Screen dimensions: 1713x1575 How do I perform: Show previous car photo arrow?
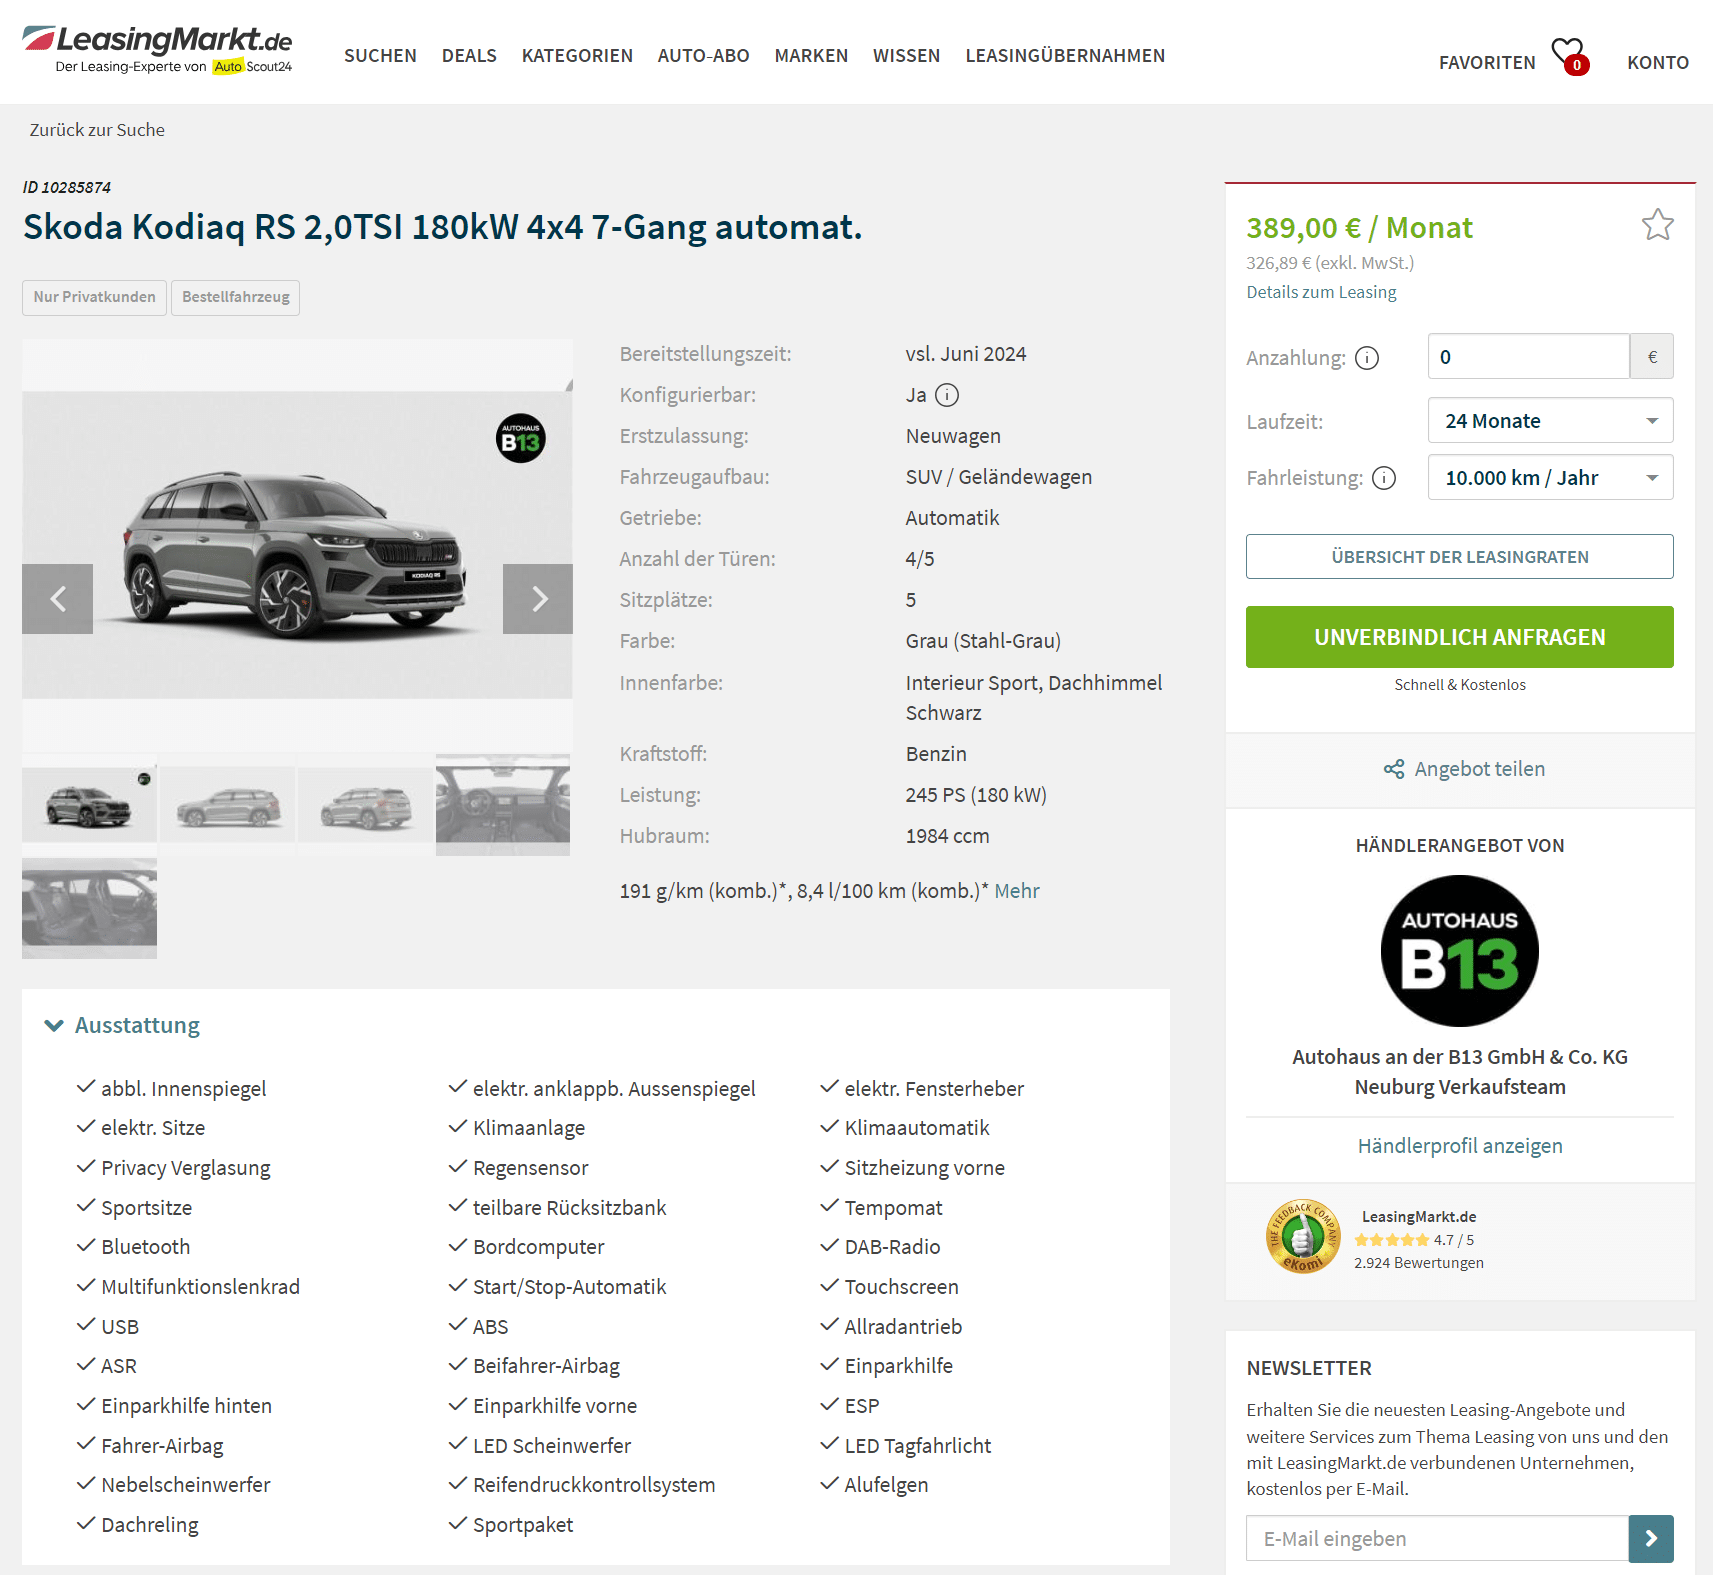point(58,599)
